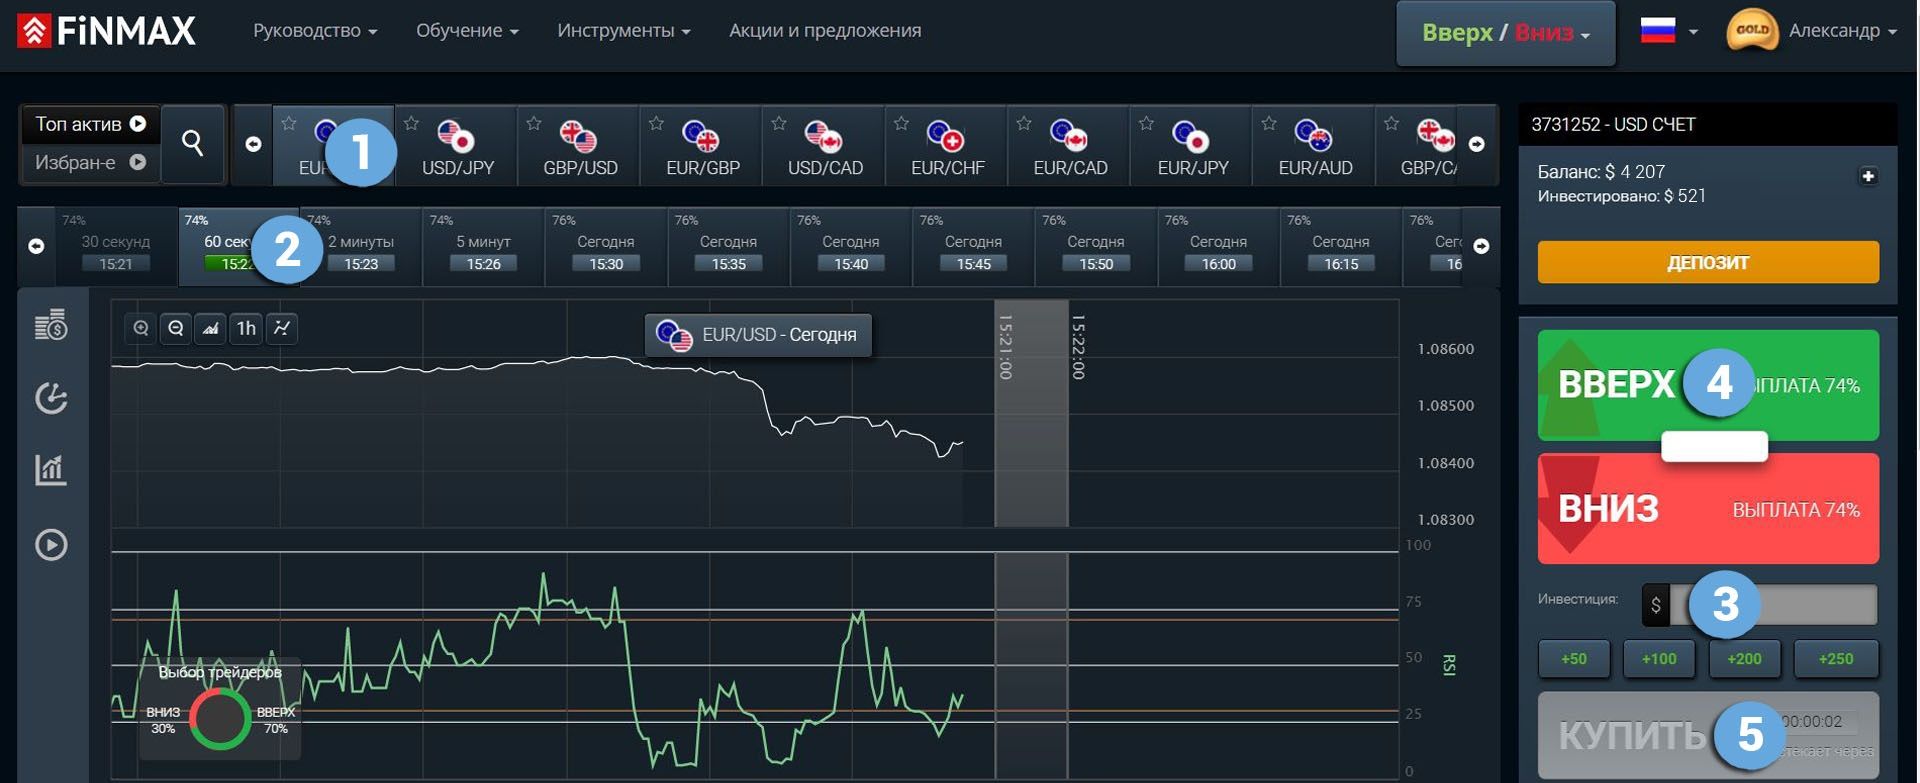Go to next expiry times arrow

coord(1481,246)
